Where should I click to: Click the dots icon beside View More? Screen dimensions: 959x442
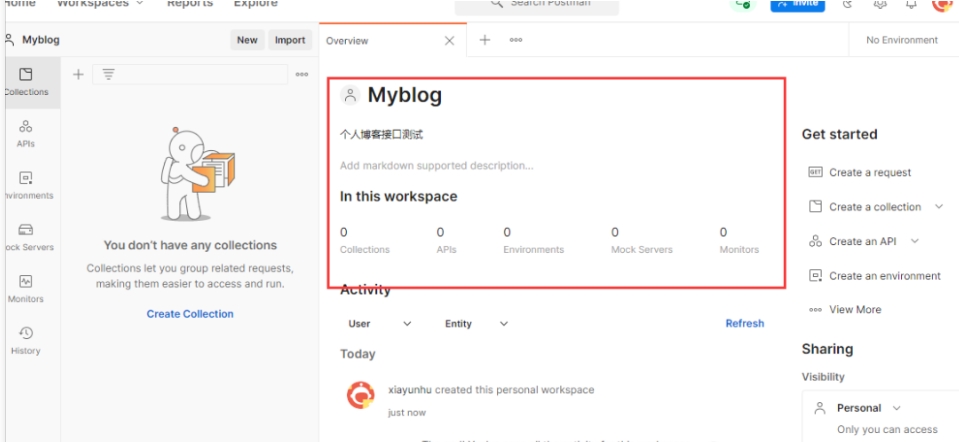[815, 310]
